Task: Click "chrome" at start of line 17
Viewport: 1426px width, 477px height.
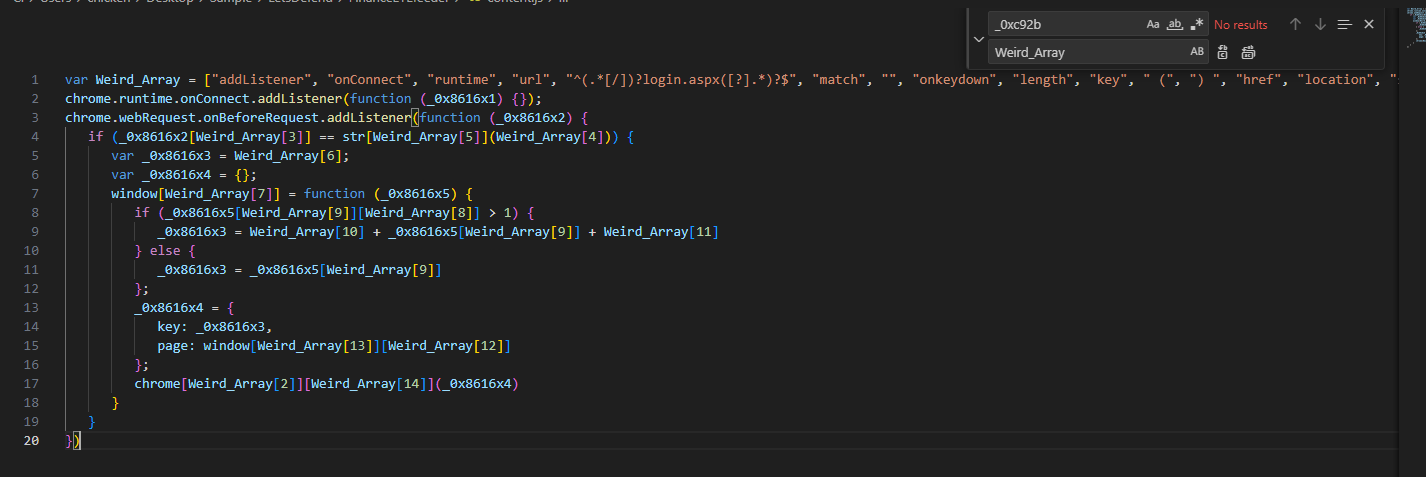Action: (158, 384)
